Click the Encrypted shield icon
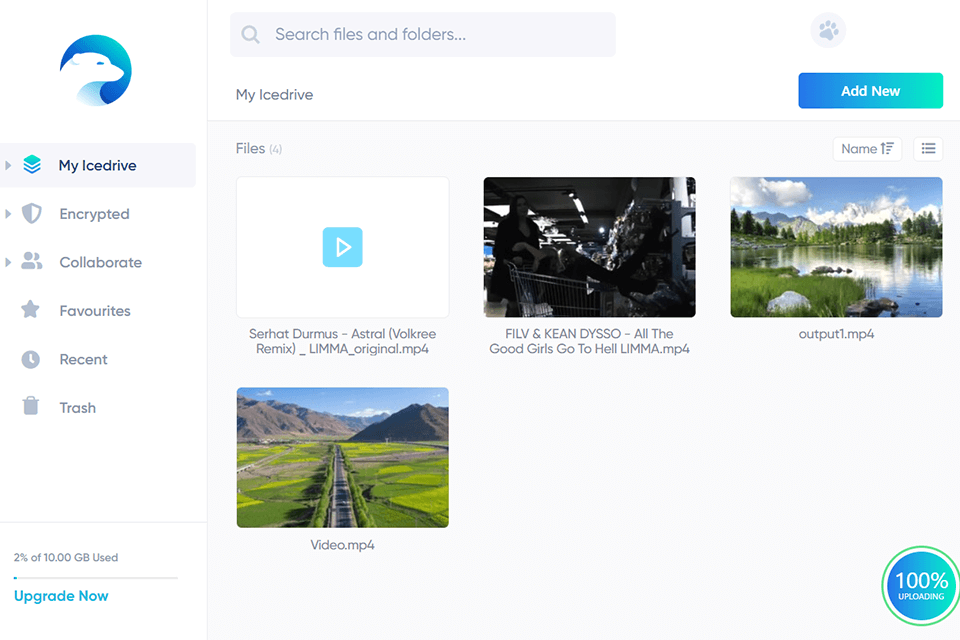This screenshot has height=640, width=960. tap(32, 213)
